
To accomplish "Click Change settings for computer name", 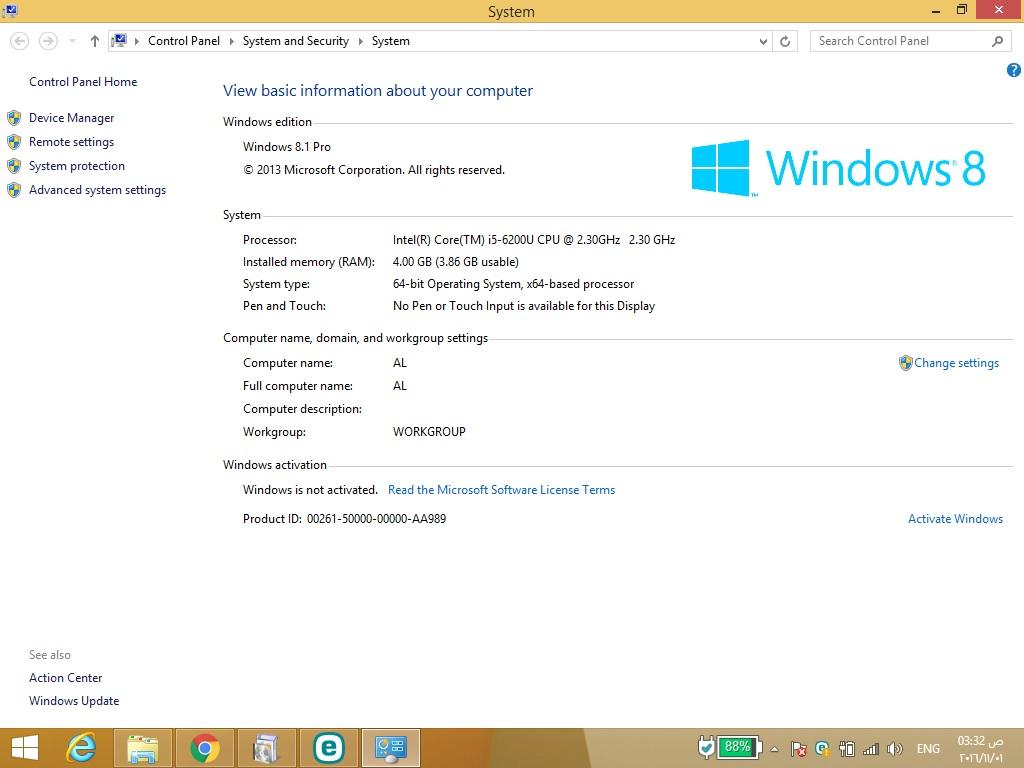I will pos(957,363).
